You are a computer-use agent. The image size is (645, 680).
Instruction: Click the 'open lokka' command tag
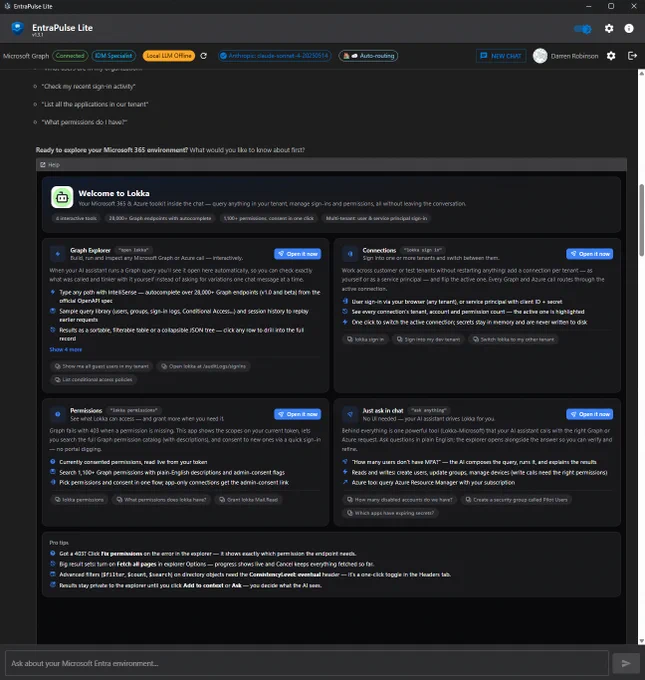click(134, 250)
